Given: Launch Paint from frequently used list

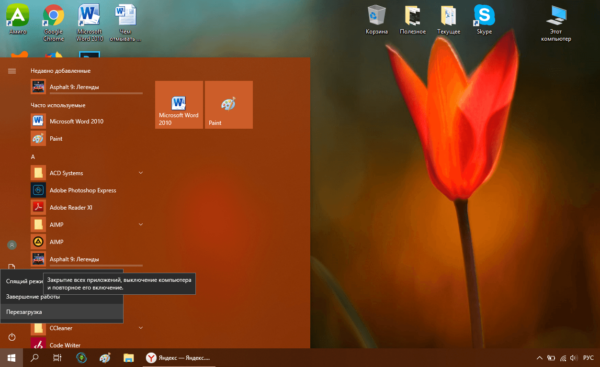Looking at the screenshot, I should click(x=86, y=139).
